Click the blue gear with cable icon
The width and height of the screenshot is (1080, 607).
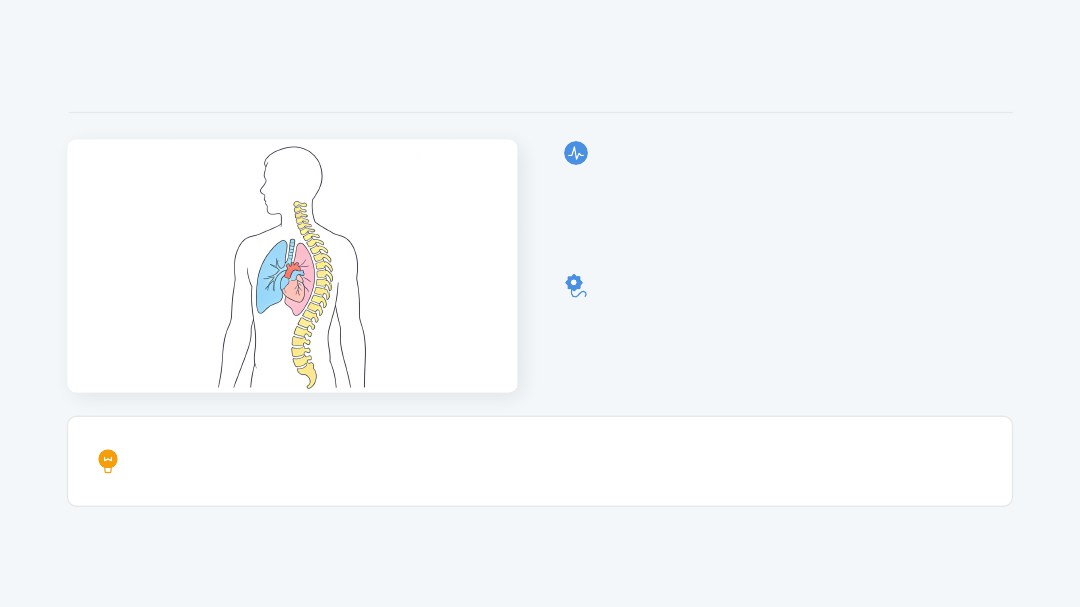575,286
